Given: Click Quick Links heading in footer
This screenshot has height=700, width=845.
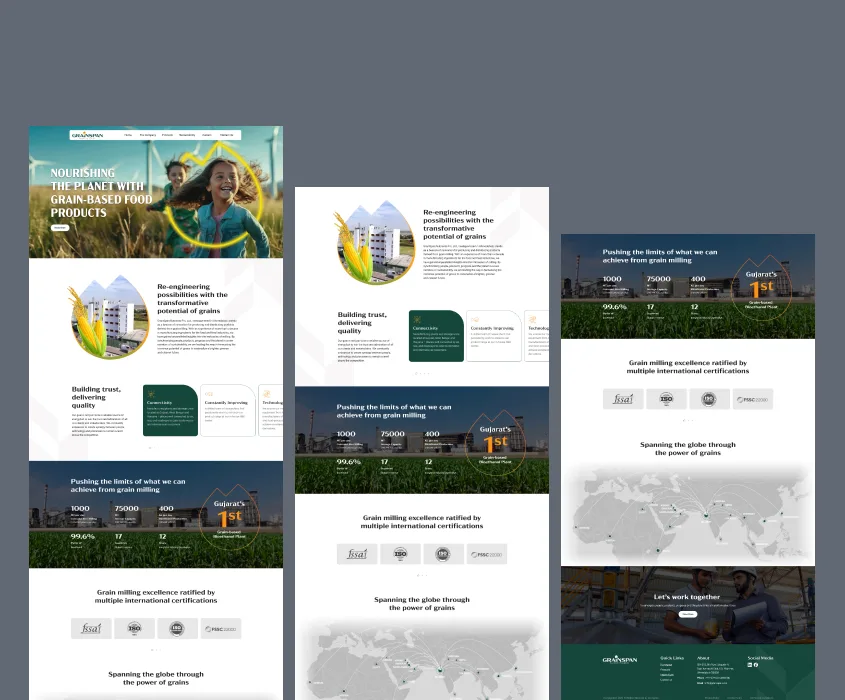Looking at the screenshot, I should point(672,658).
